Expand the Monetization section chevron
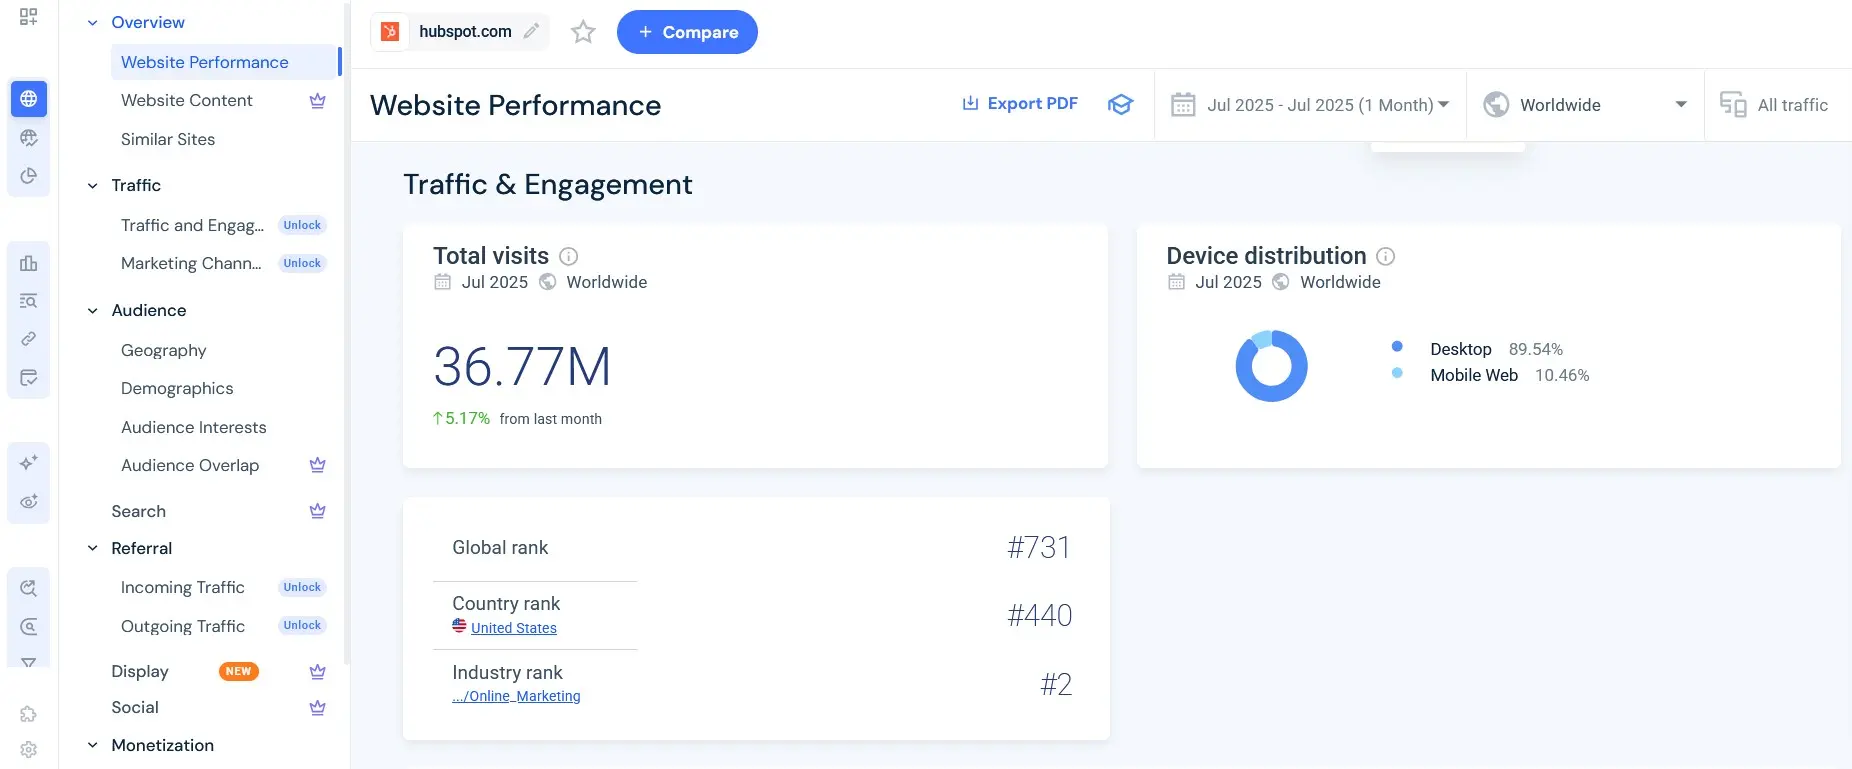Image resolution: width=1852 pixels, height=769 pixels. 92,746
